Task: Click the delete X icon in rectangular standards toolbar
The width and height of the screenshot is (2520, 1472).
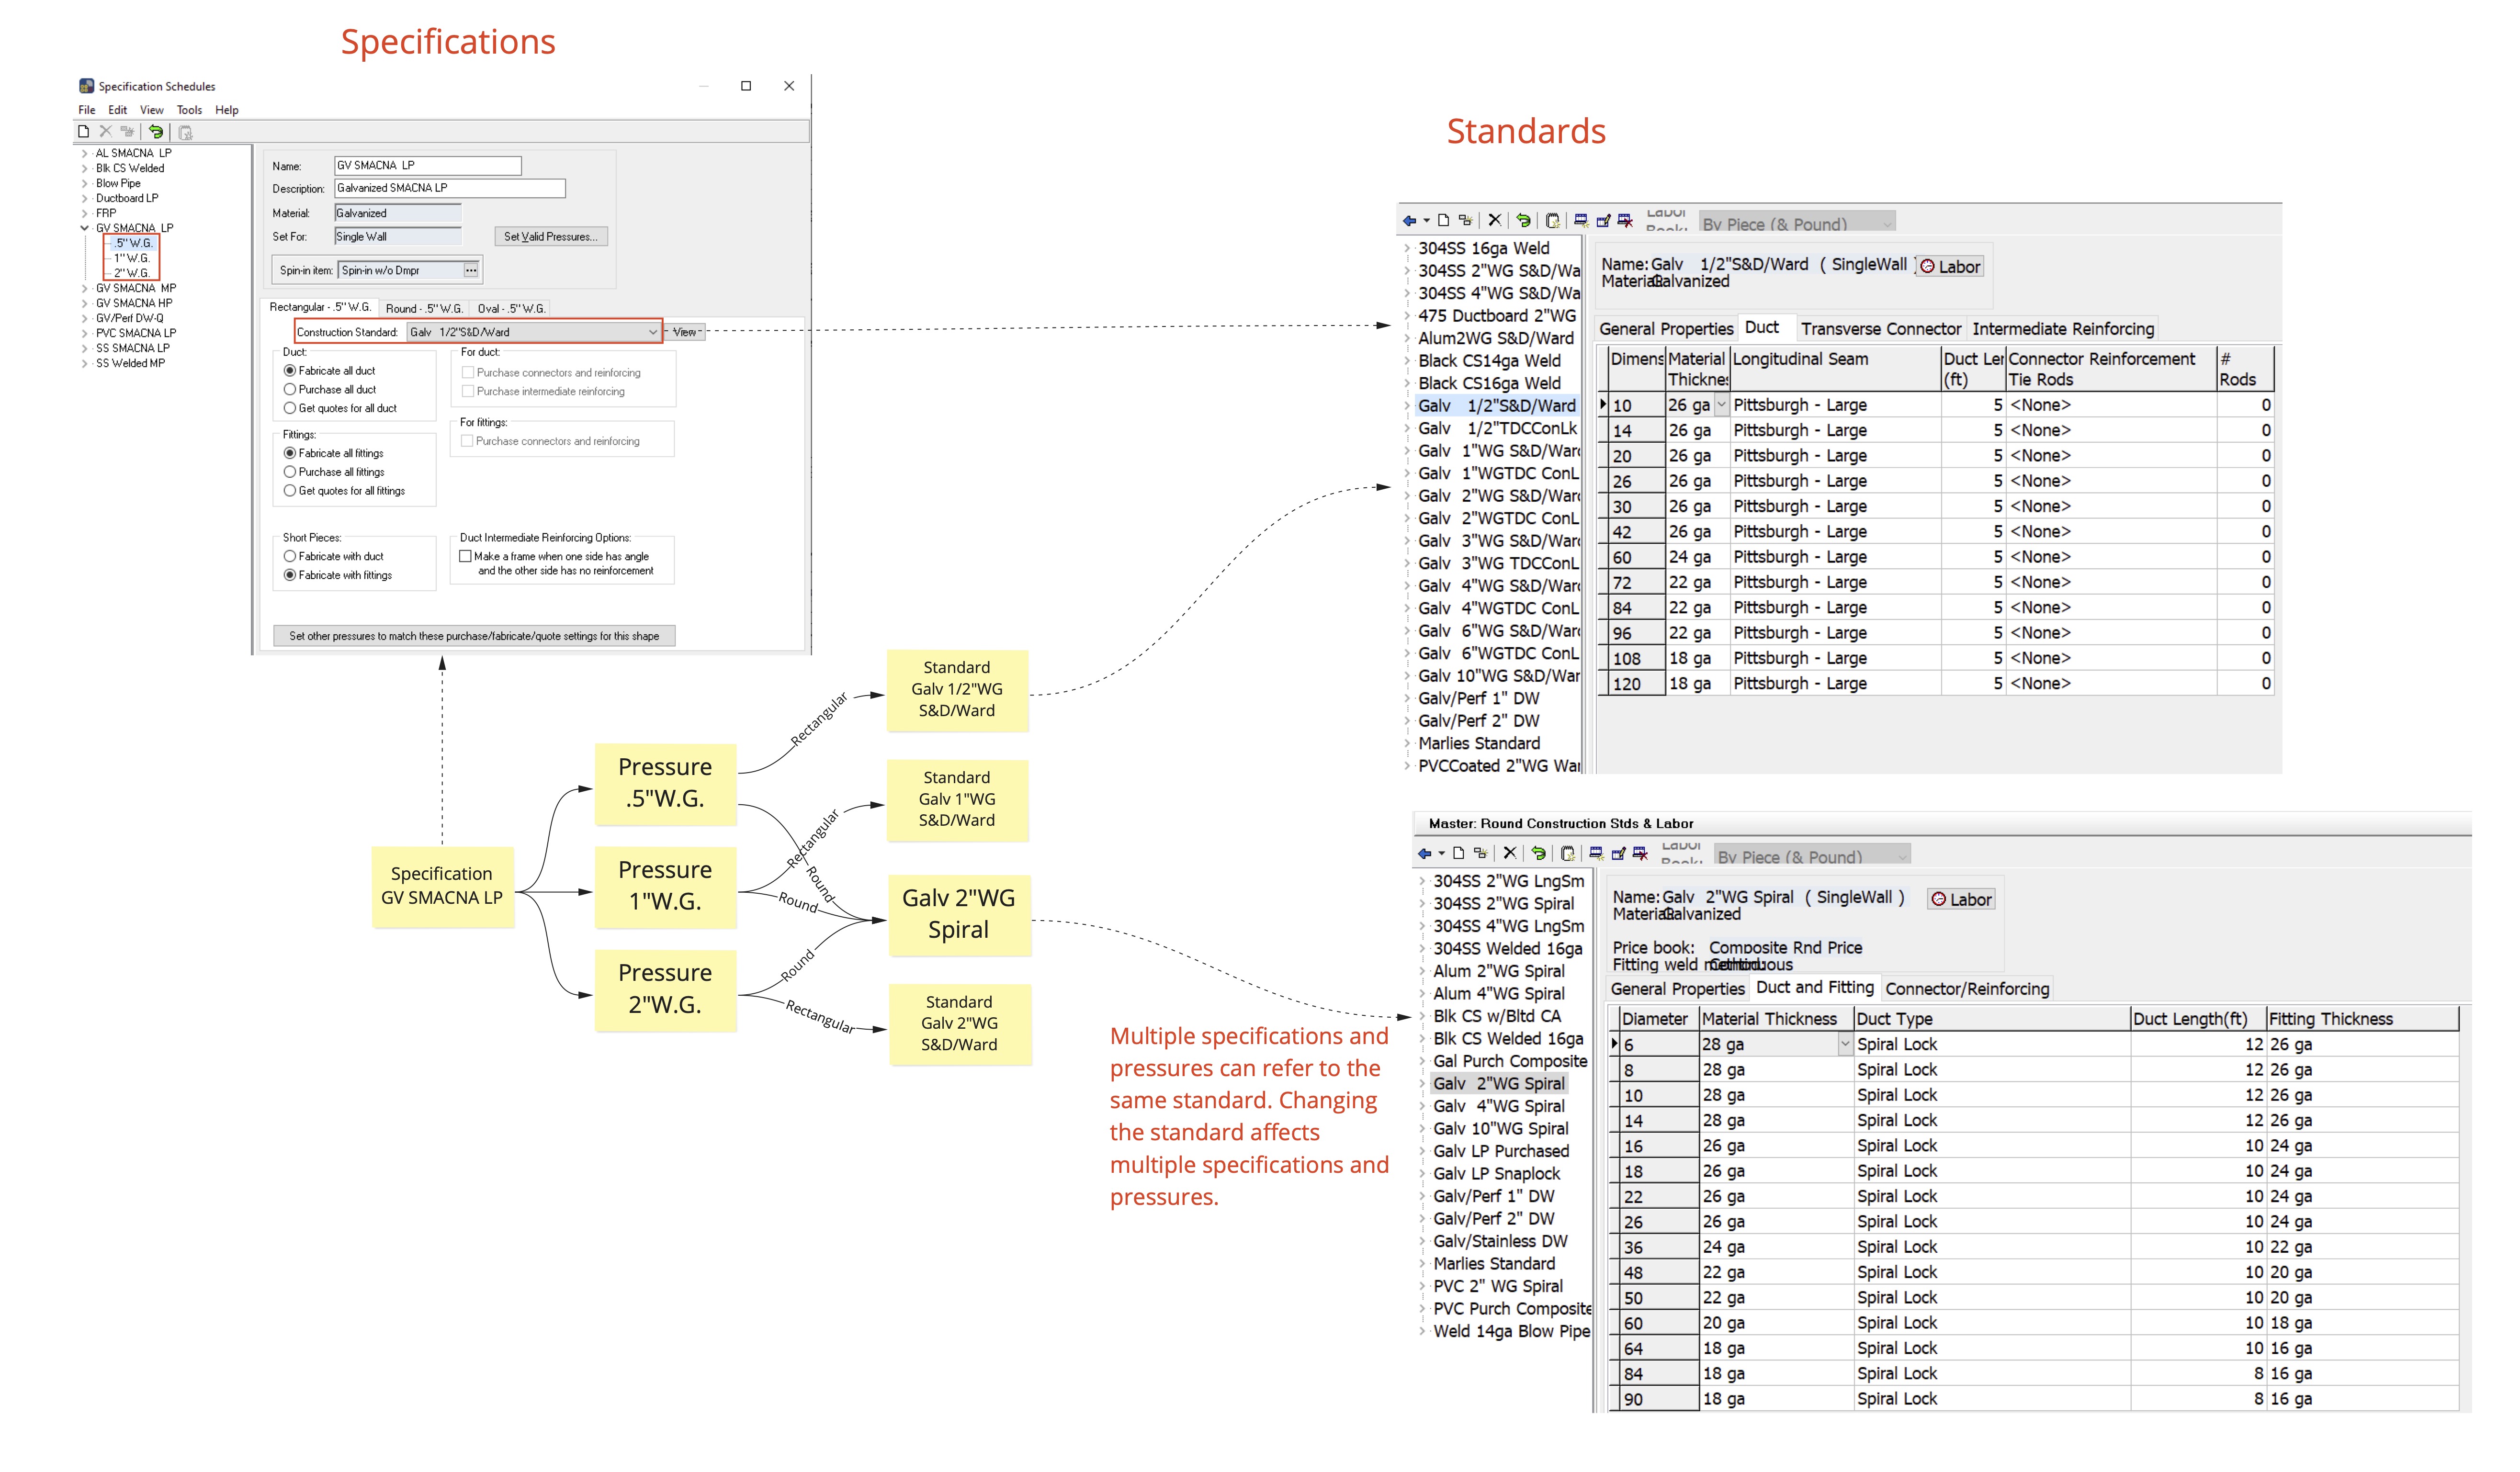Action: tap(1495, 220)
